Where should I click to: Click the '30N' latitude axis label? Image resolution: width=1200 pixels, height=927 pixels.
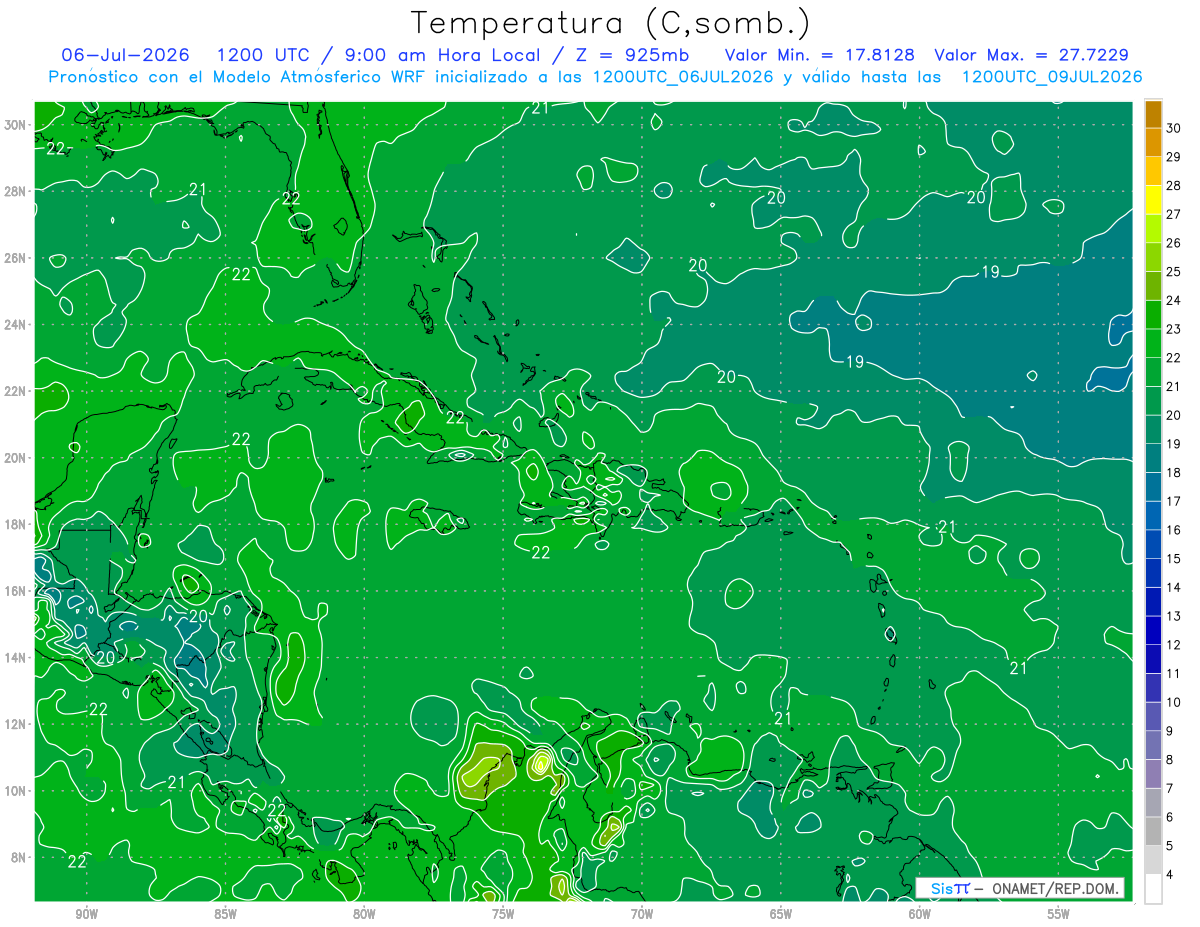17,125
